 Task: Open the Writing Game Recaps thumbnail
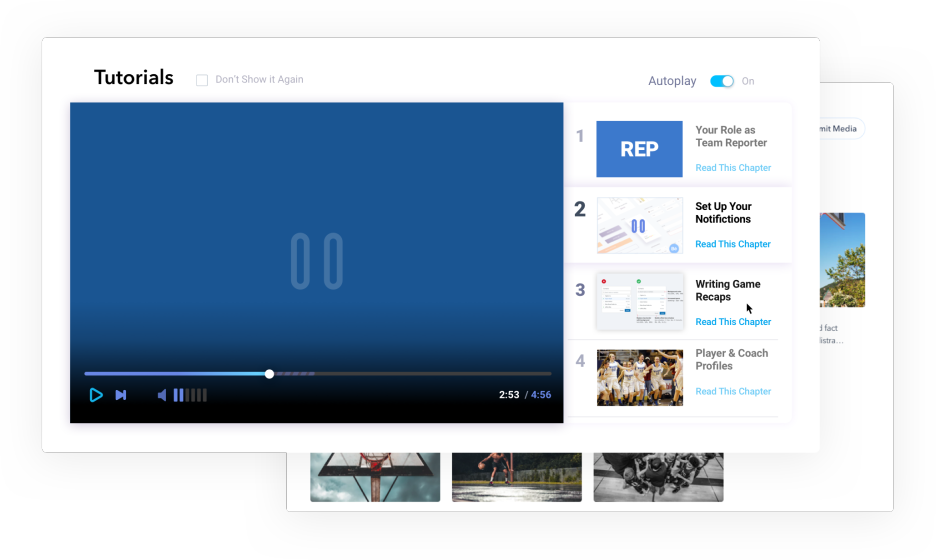[639, 301]
